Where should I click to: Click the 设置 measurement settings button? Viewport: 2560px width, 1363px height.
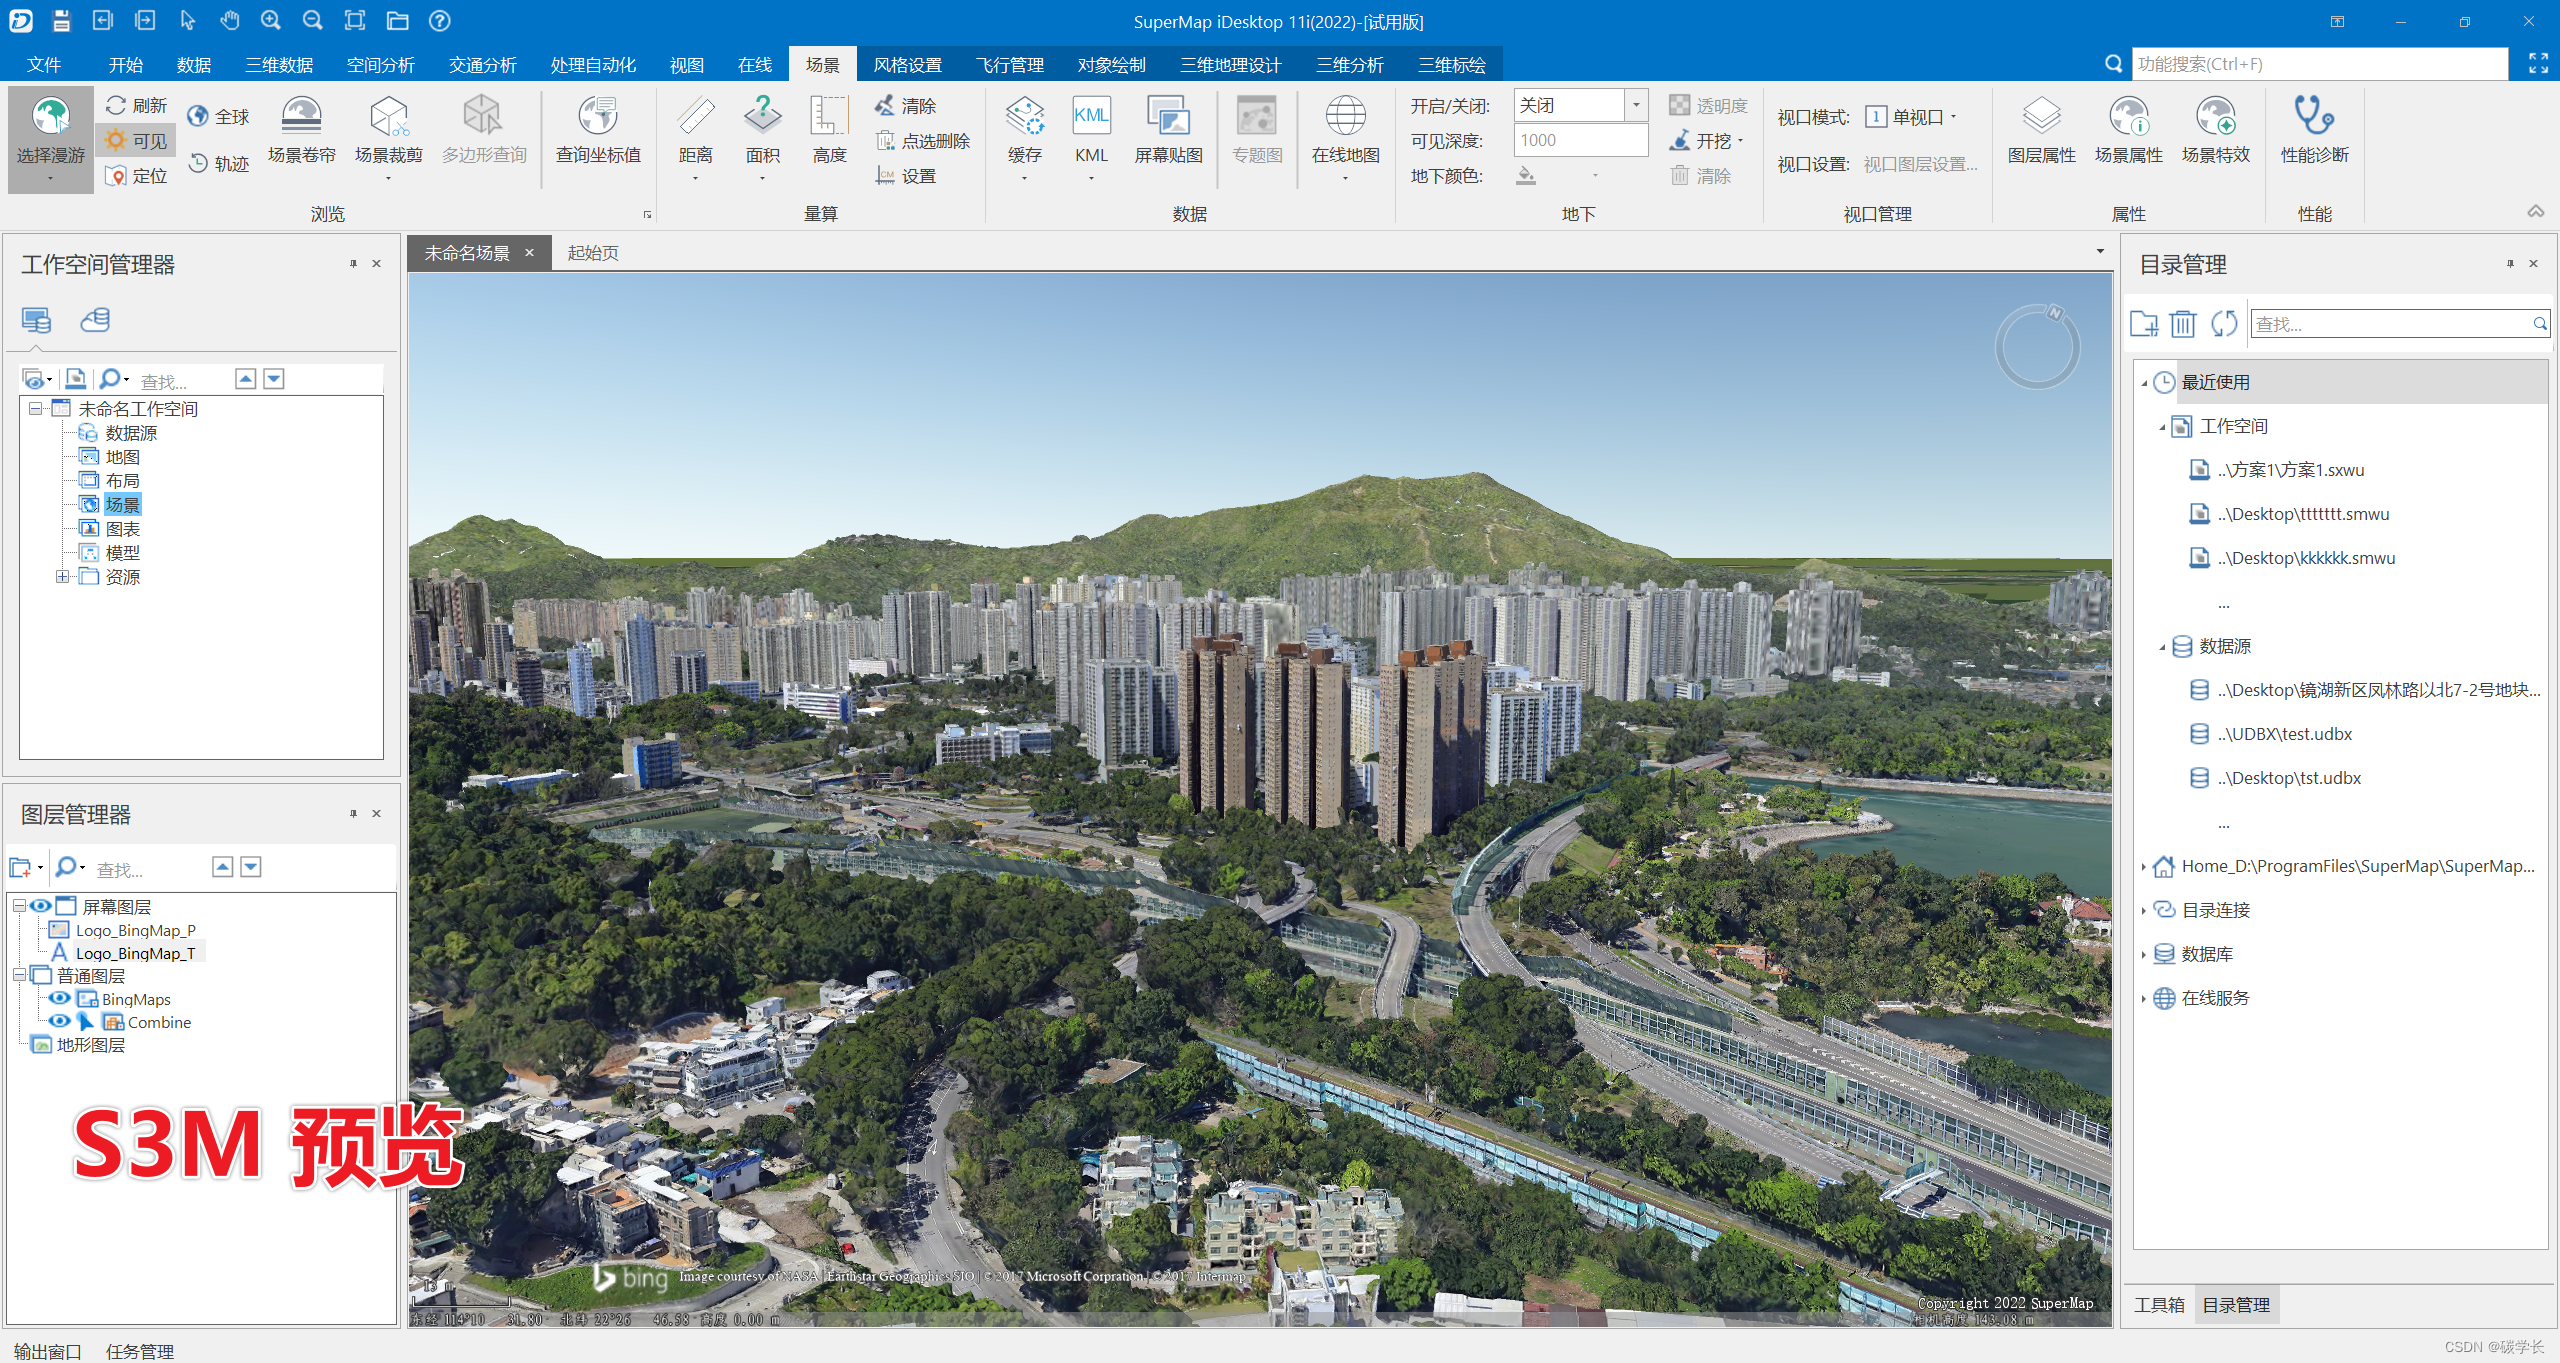point(906,176)
